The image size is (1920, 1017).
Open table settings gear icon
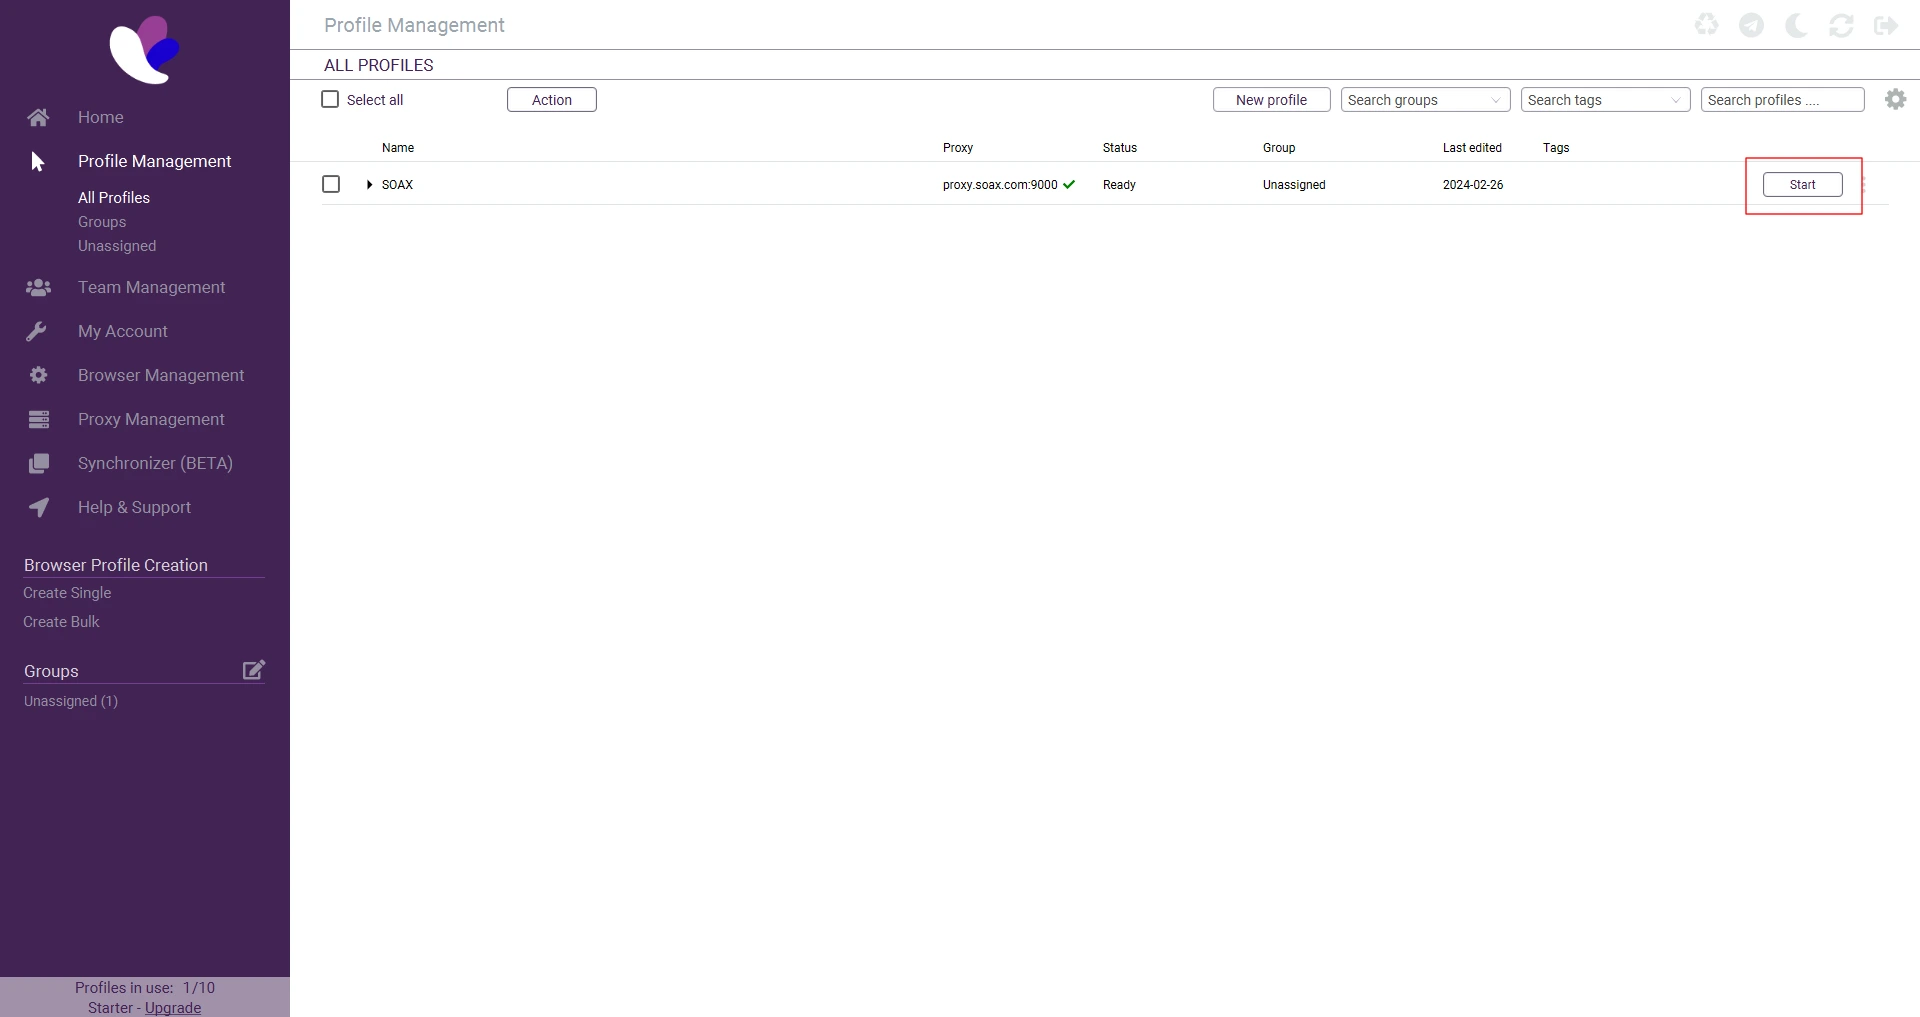(x=1895, y=99)
